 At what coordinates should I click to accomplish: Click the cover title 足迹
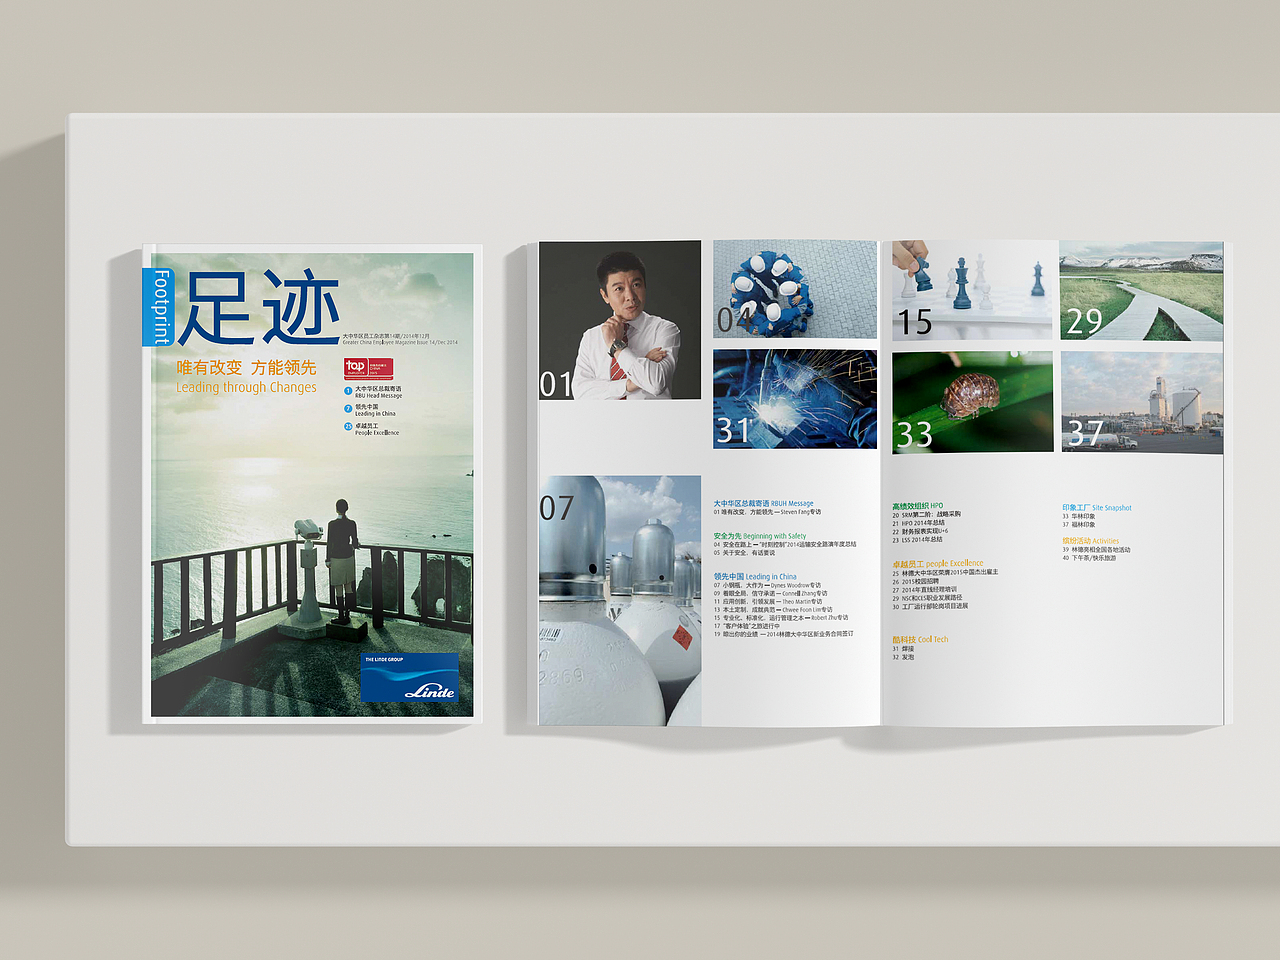coord(259,307)
